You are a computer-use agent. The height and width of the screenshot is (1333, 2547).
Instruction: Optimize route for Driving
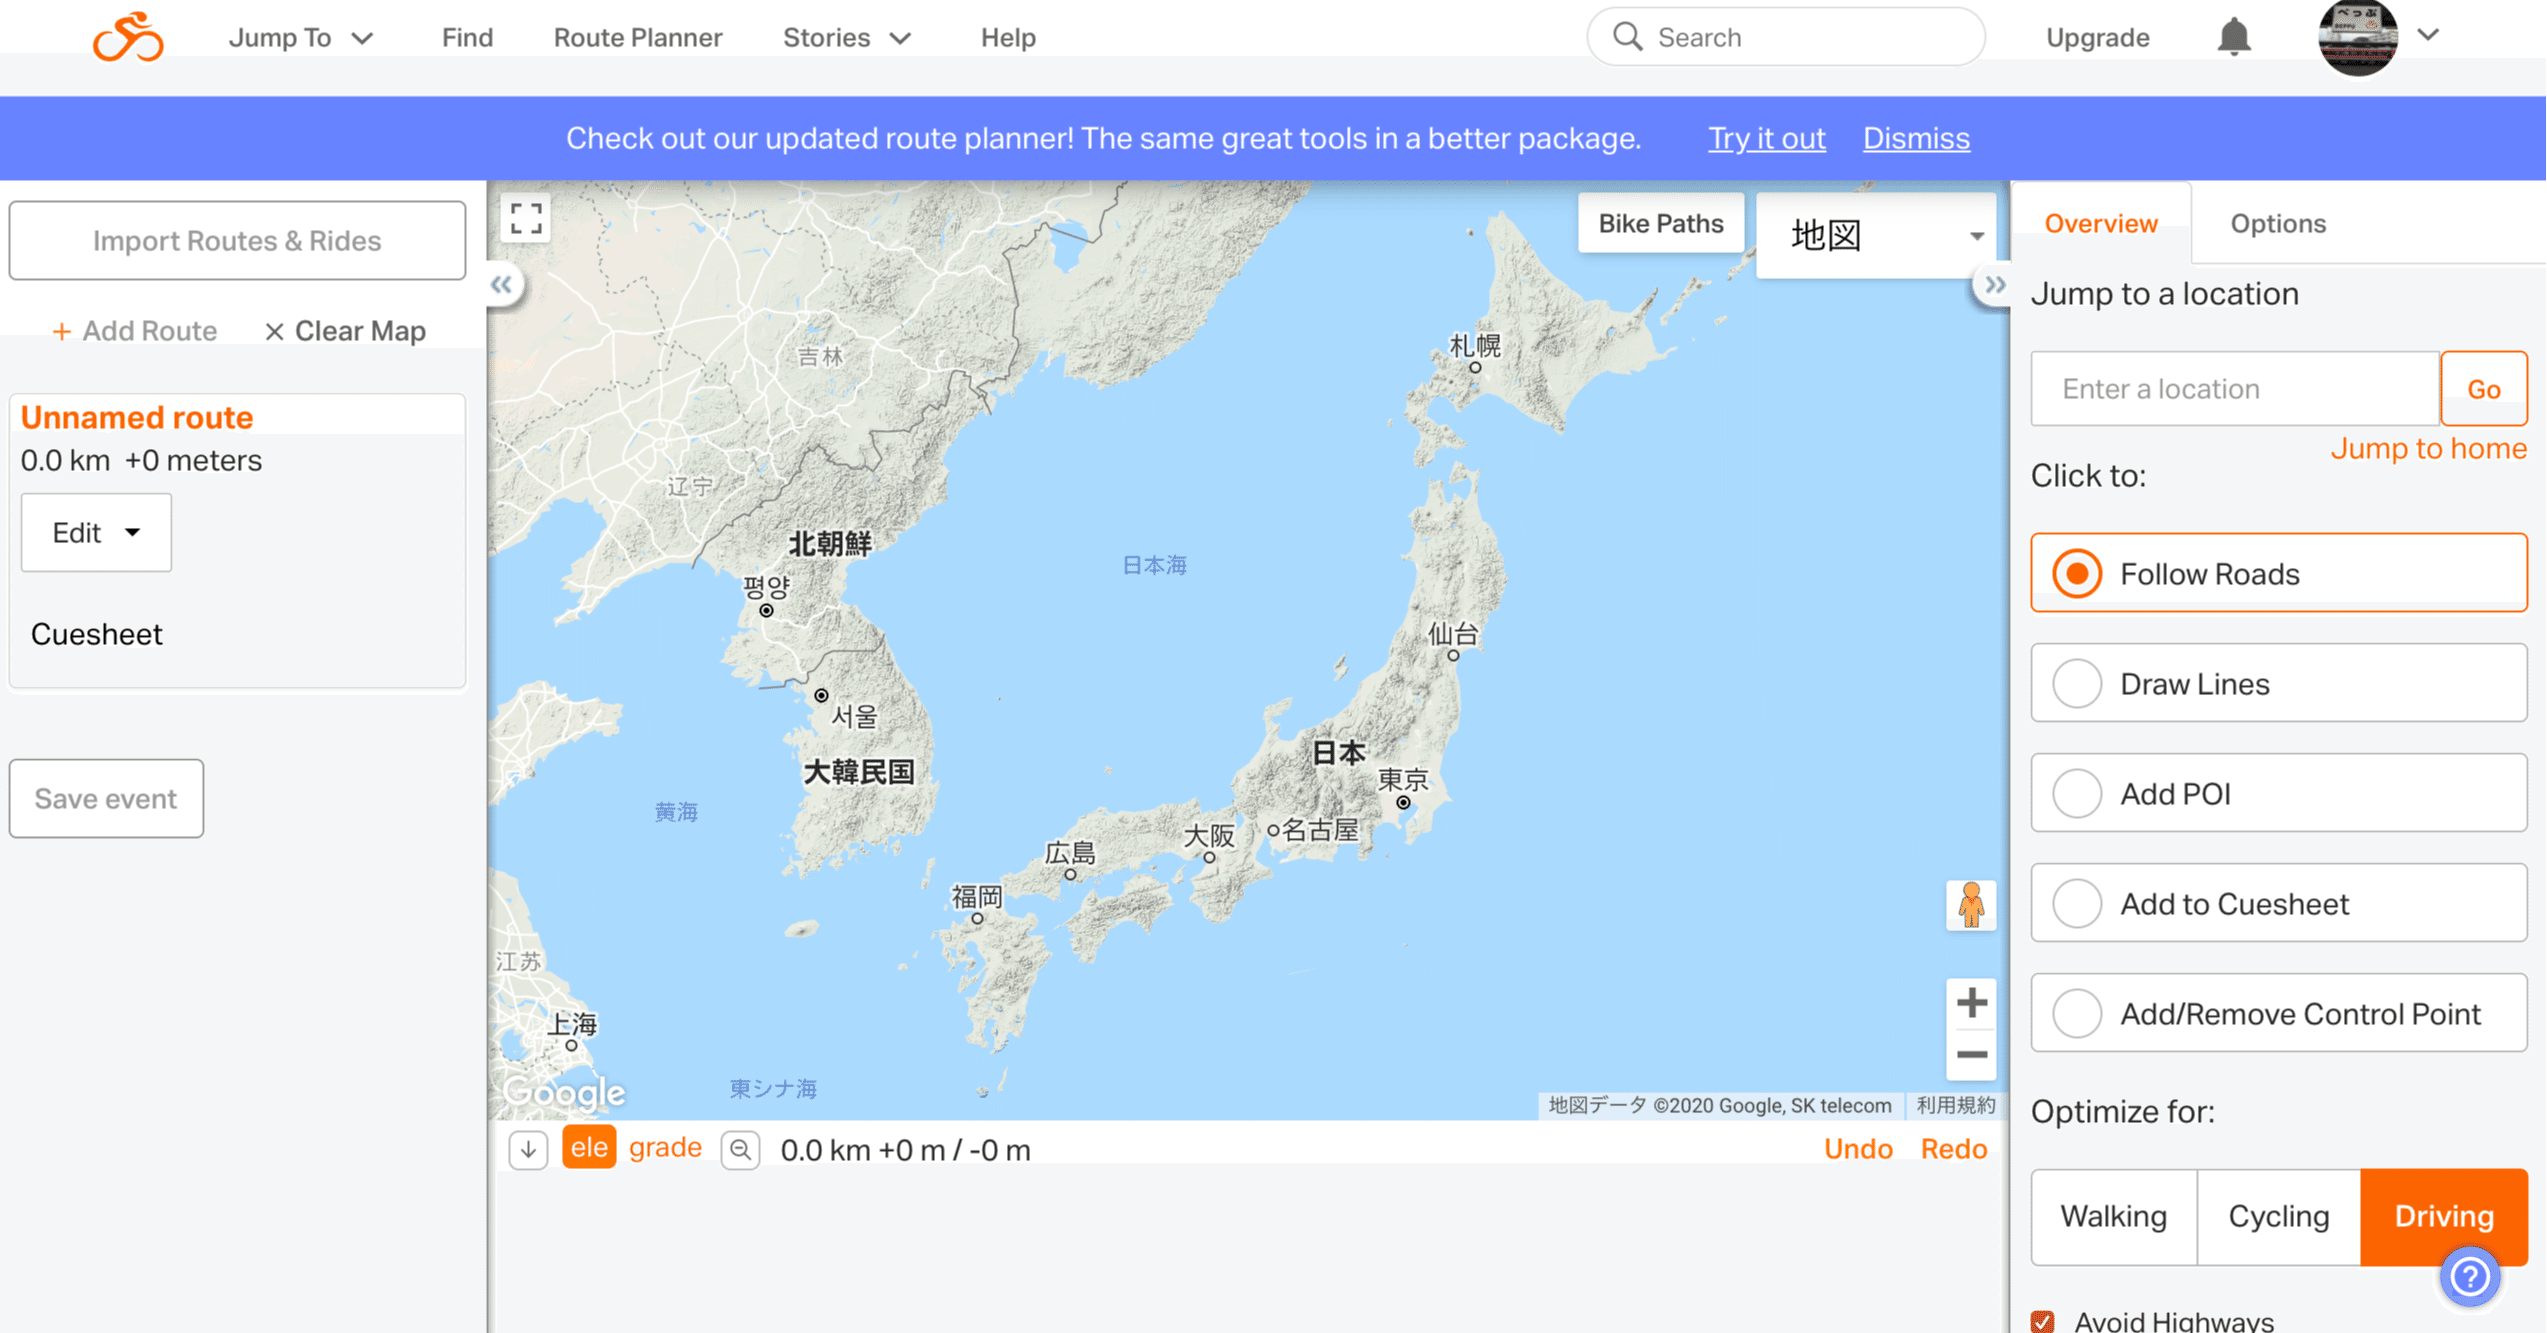tap(2443, 1217)
